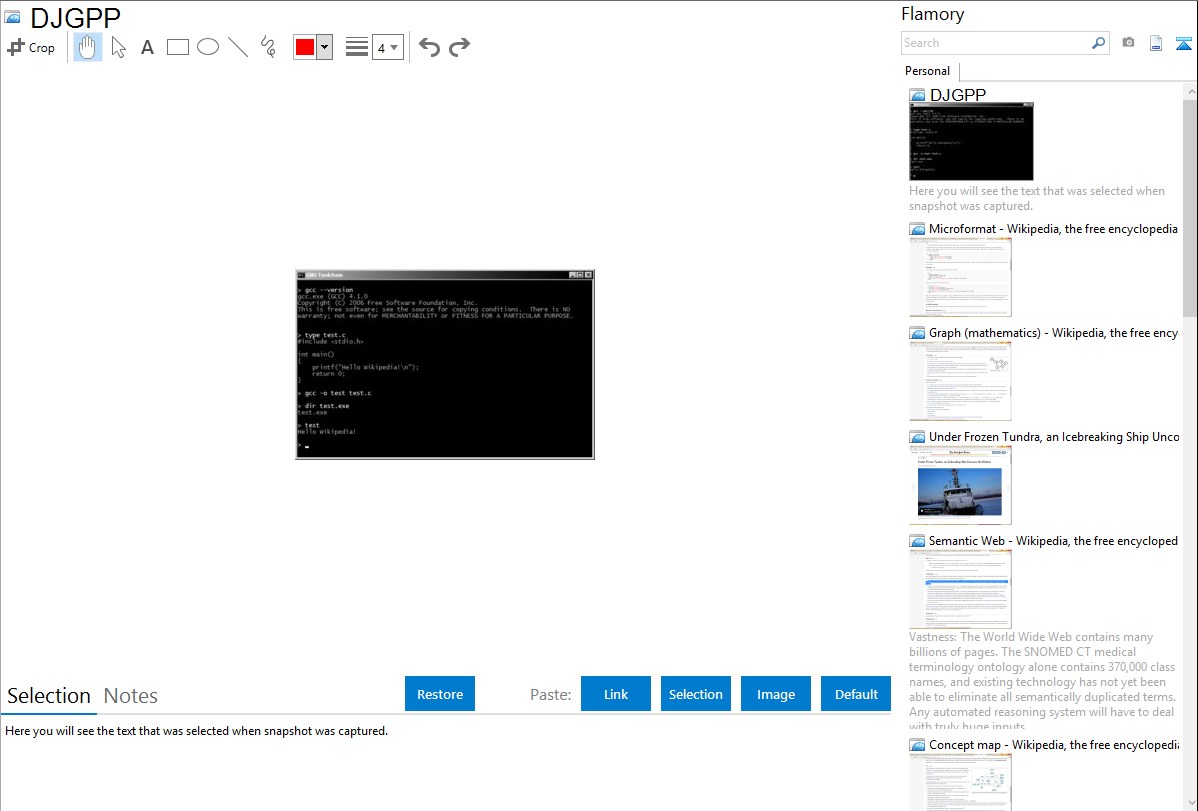Click the line thickness icon

click(356, 47)
